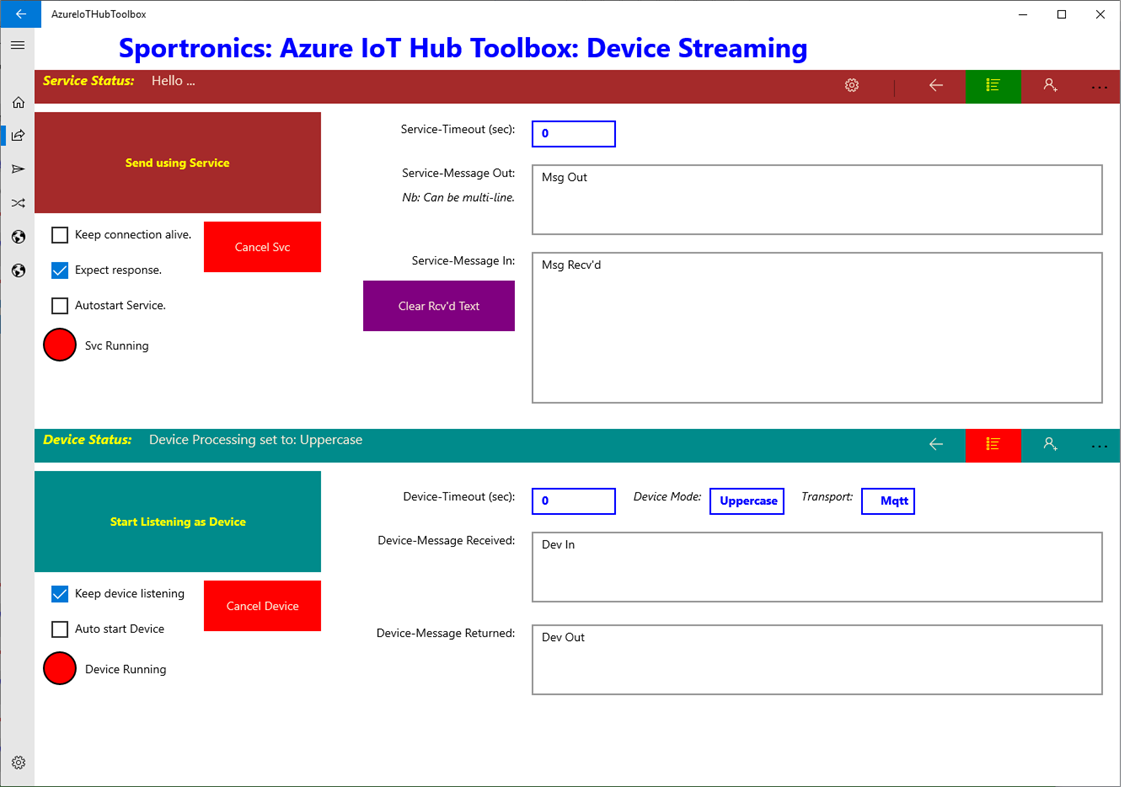Viewport: 1121px width, 787px height.
Task: Click 'Hello ...' service status text
Action: point(173,81)
